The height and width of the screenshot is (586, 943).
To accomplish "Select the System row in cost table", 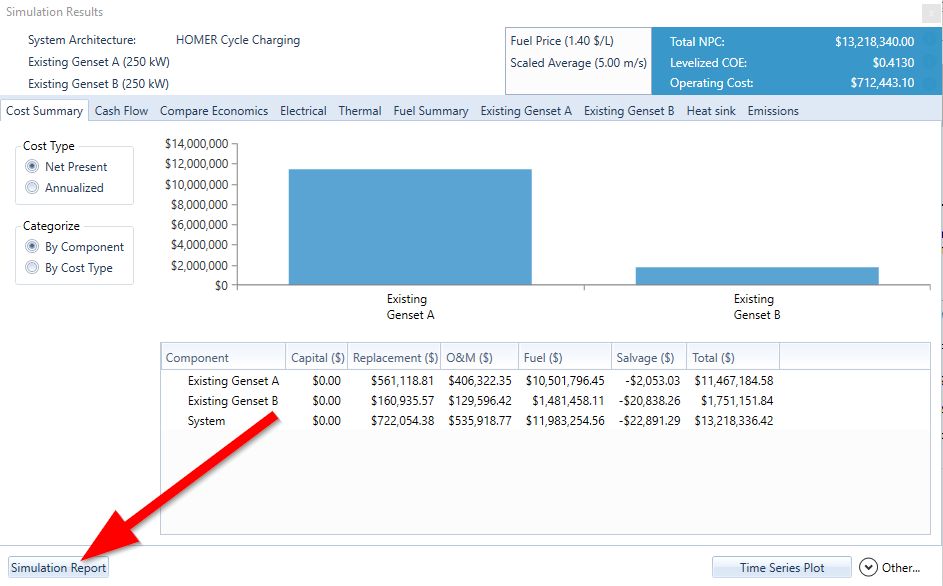I will (x=207, y=421).
